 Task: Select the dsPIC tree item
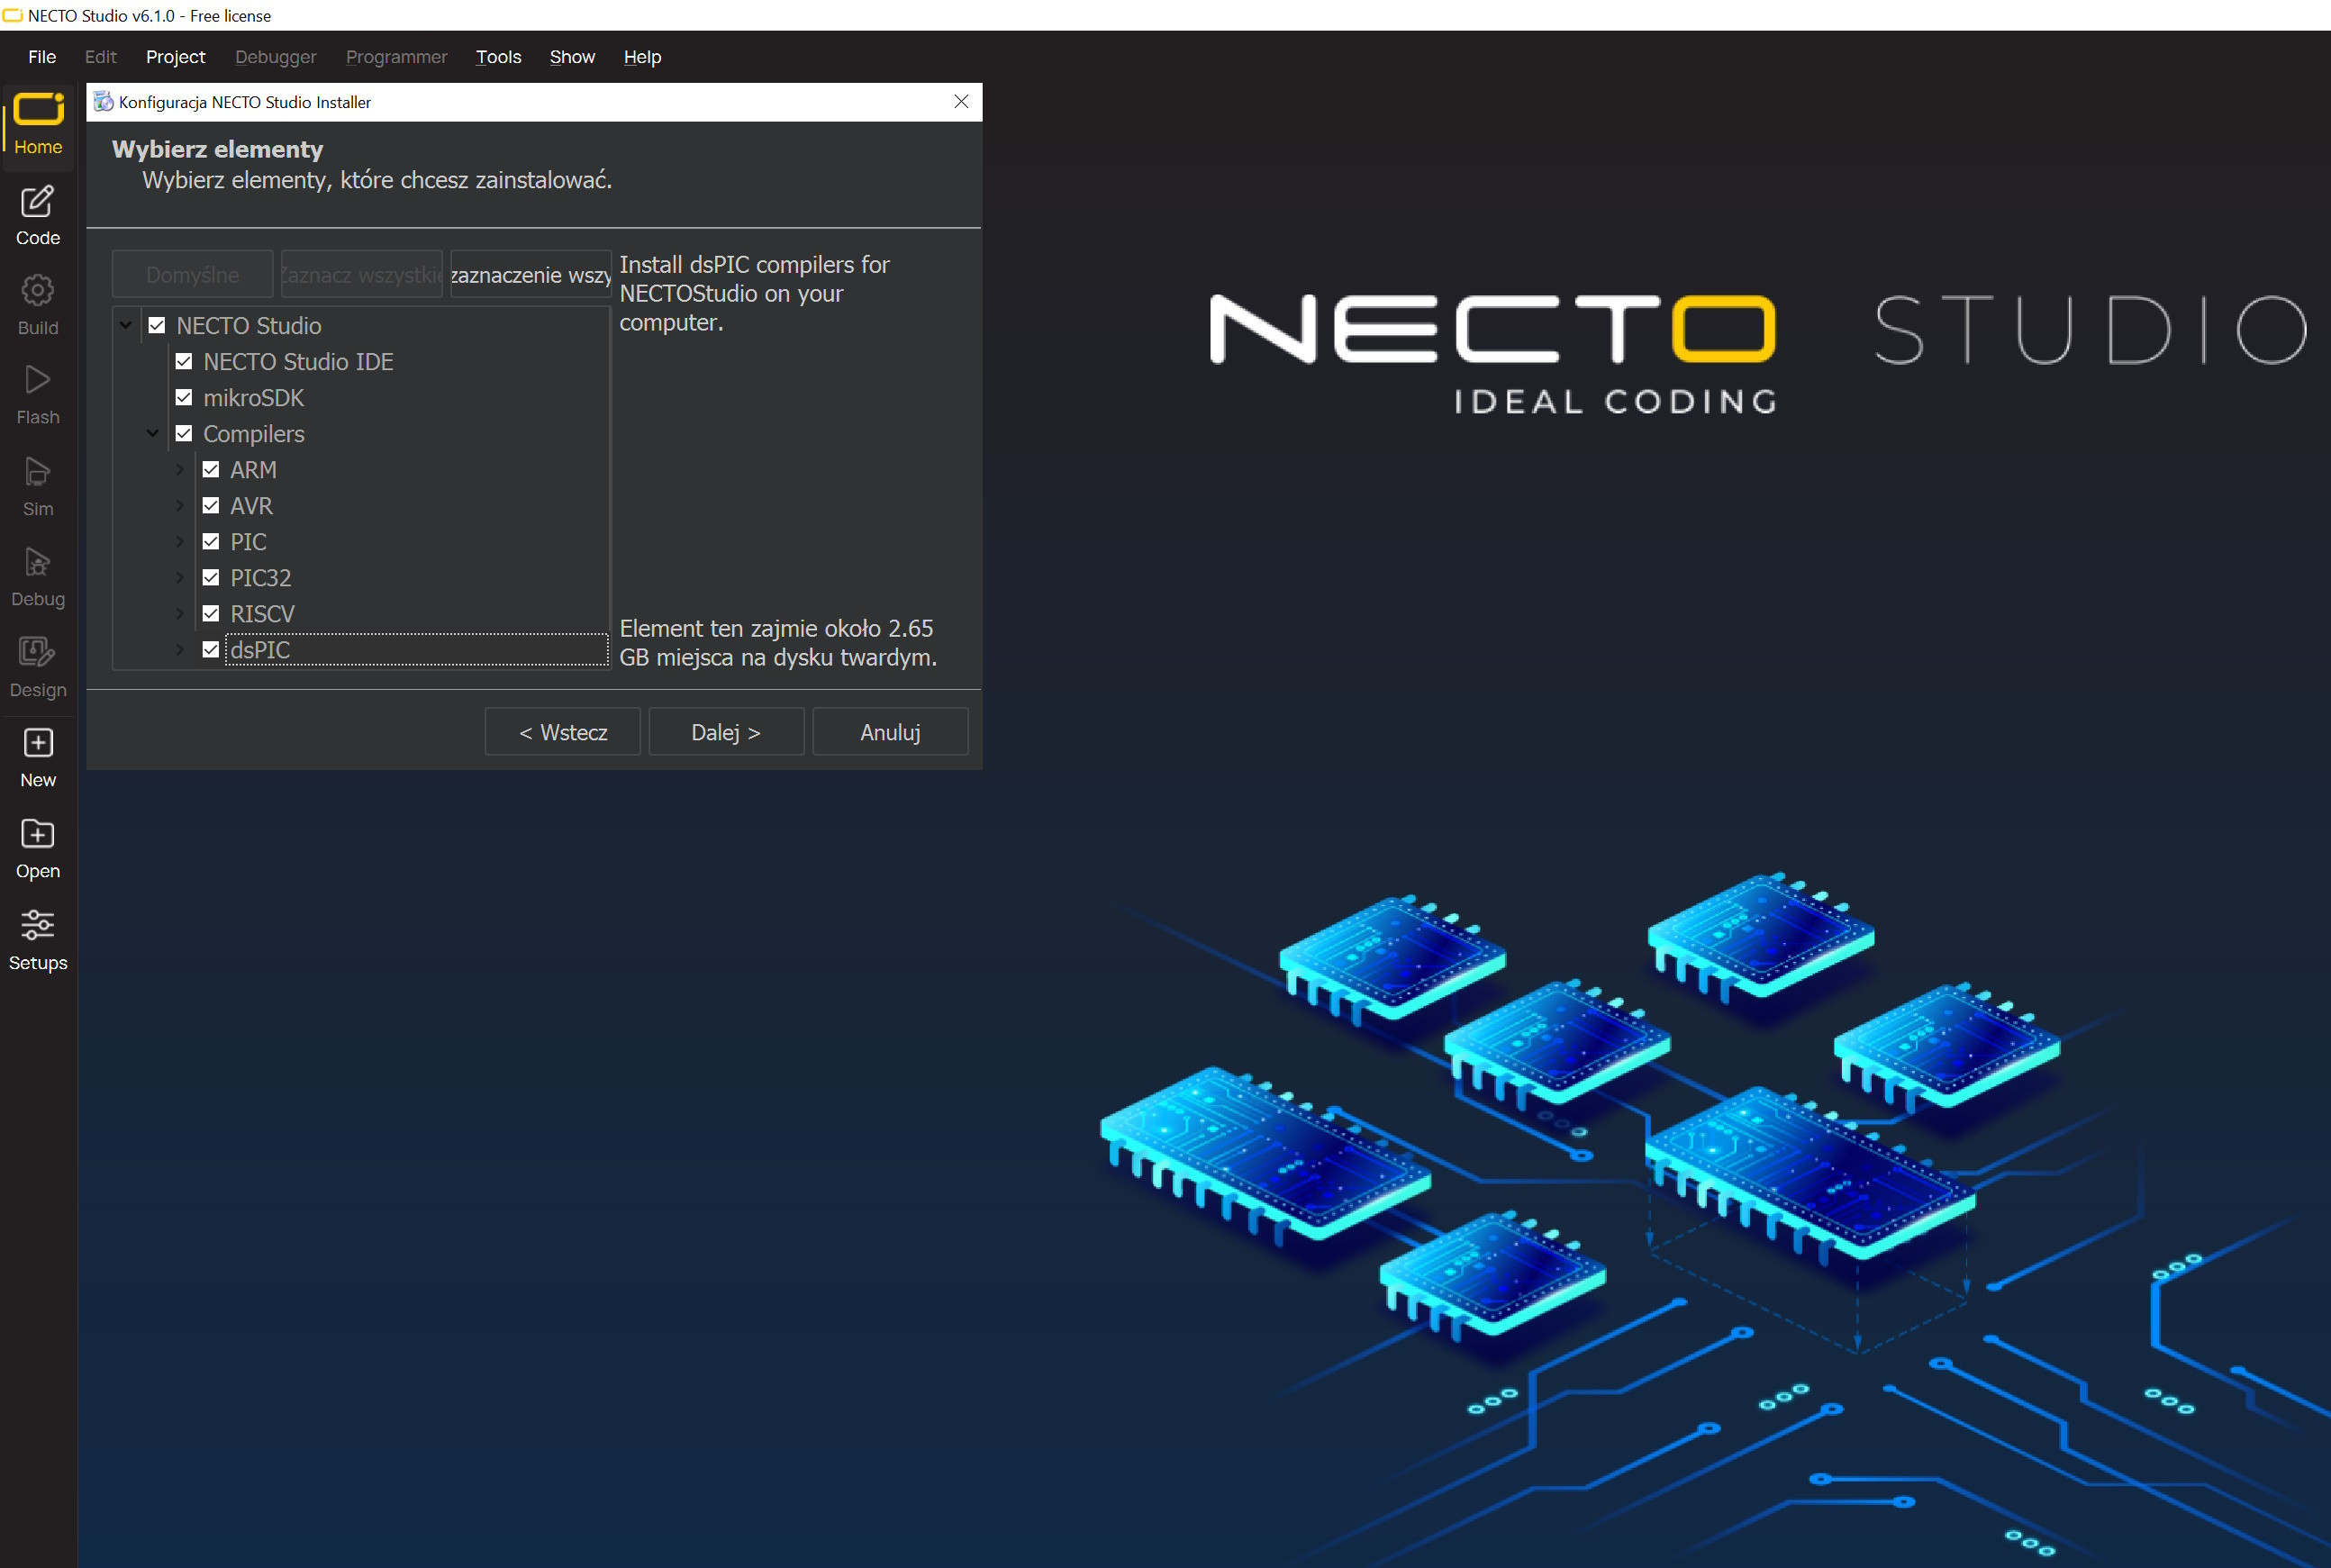coord(260,650)
